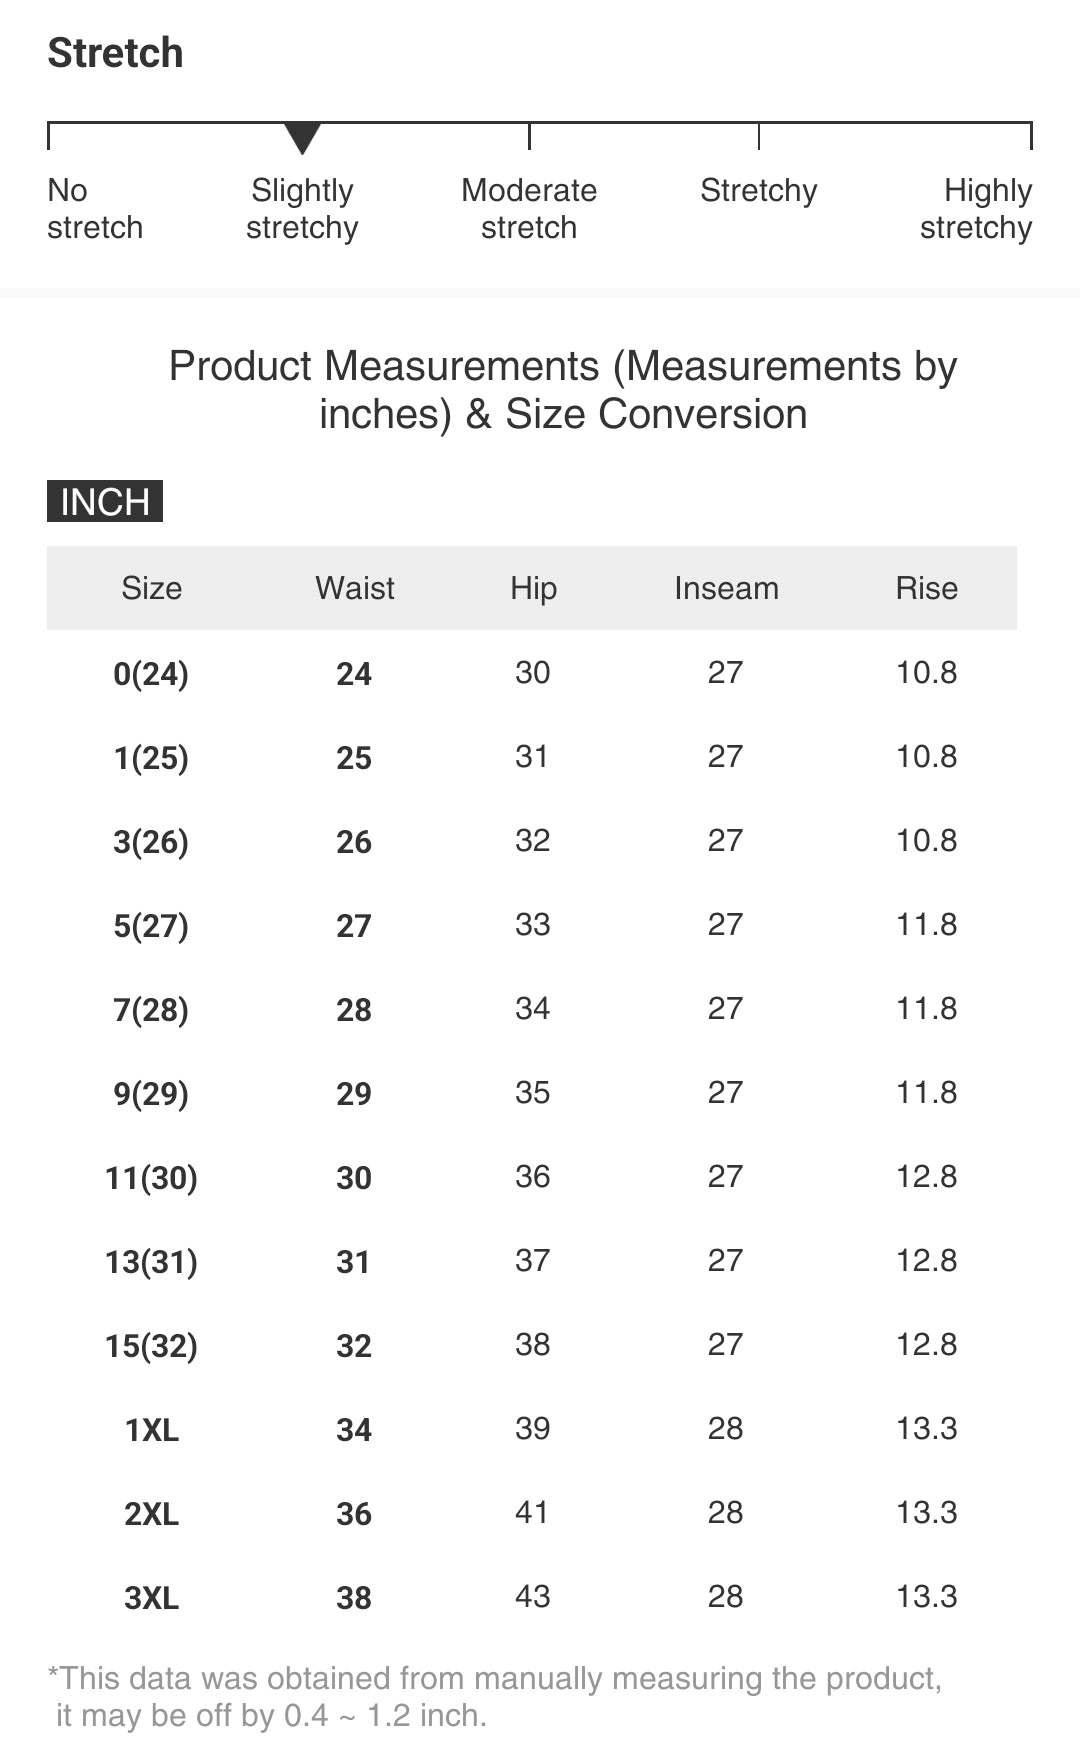Viewport: 1080px width, 1741px height.
Task: Select the 2XL size label
Action: click(x=151, y=1514)
